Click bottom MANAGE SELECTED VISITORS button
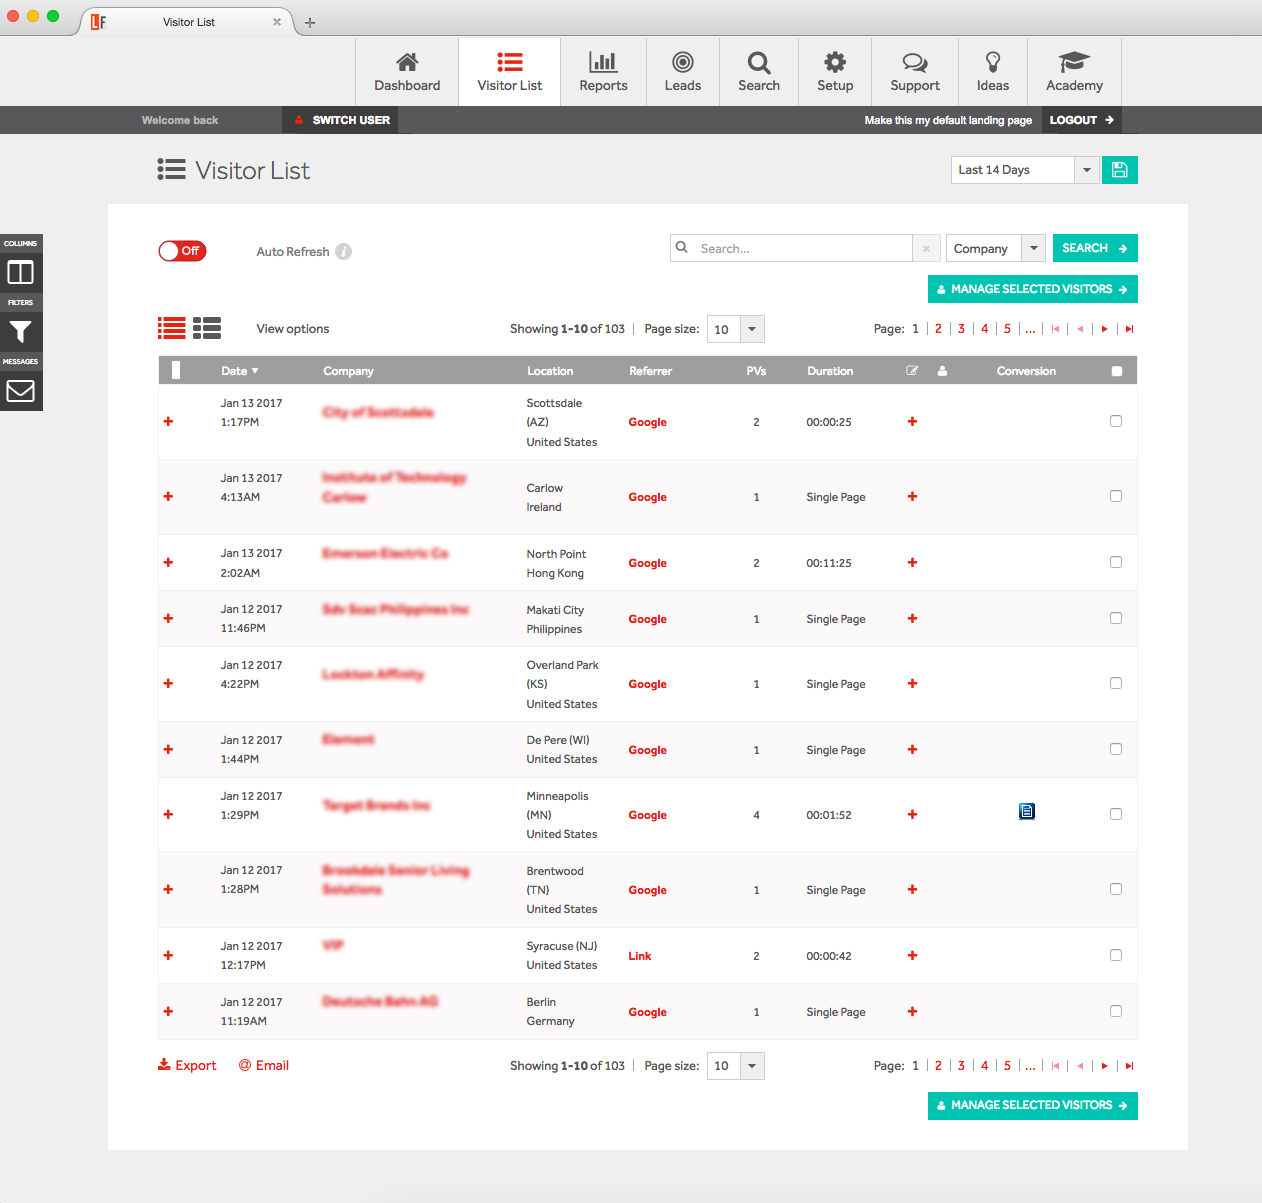The image size is (1262, 1203). (1033, 1105)
